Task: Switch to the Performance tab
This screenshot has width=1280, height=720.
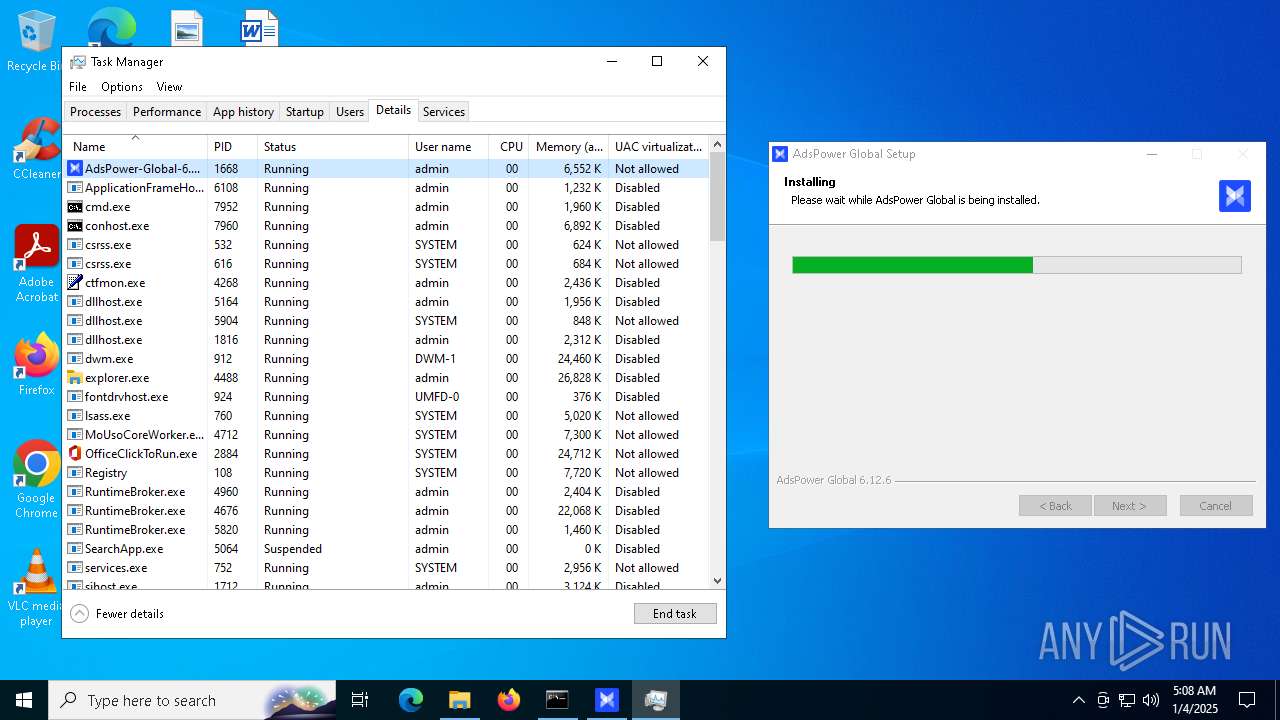Action: pos(167,112)
